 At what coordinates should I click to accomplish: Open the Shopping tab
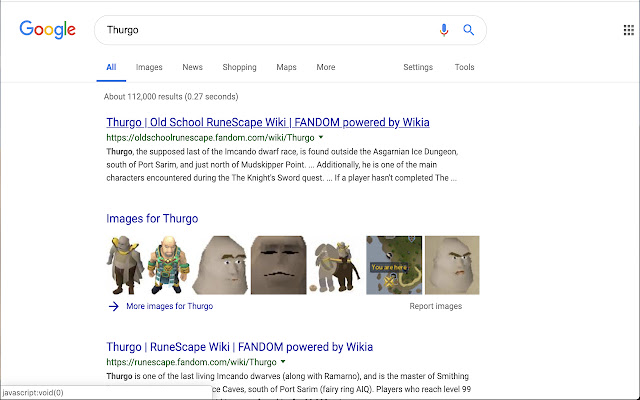239,67
